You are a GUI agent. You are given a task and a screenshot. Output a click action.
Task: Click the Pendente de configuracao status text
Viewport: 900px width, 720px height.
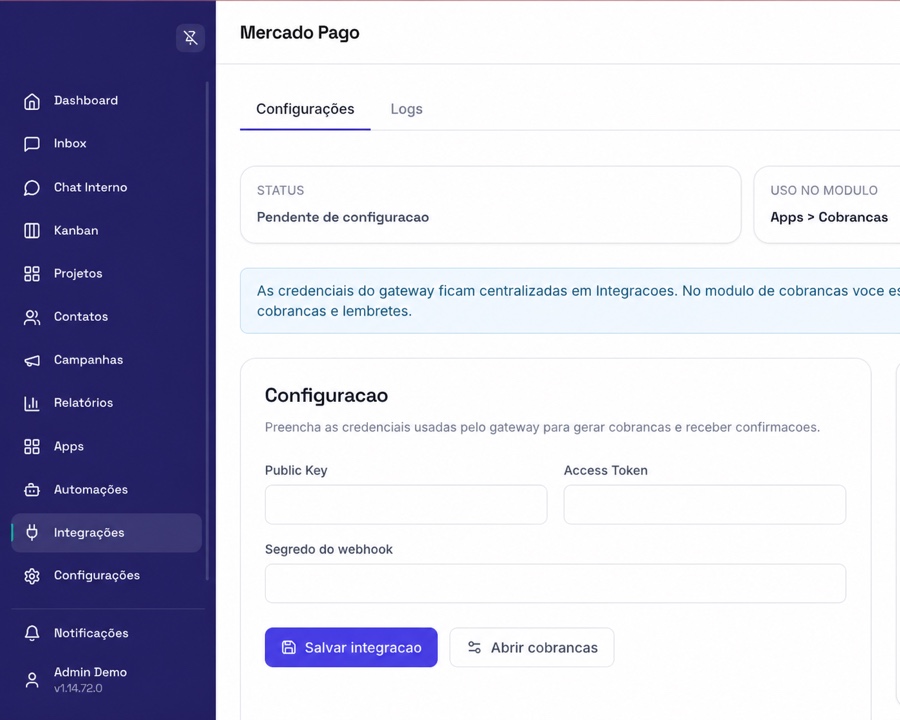[x=343, y=218]
